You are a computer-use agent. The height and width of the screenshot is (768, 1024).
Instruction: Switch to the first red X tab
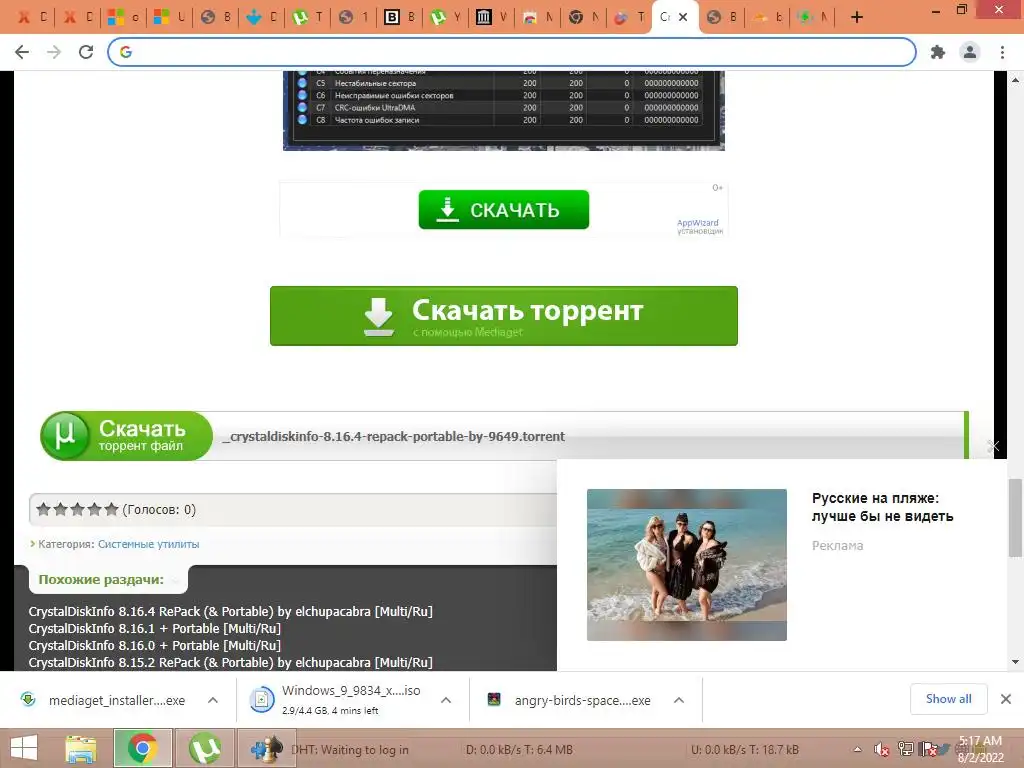pyautogui.click(x=31, y=18)
